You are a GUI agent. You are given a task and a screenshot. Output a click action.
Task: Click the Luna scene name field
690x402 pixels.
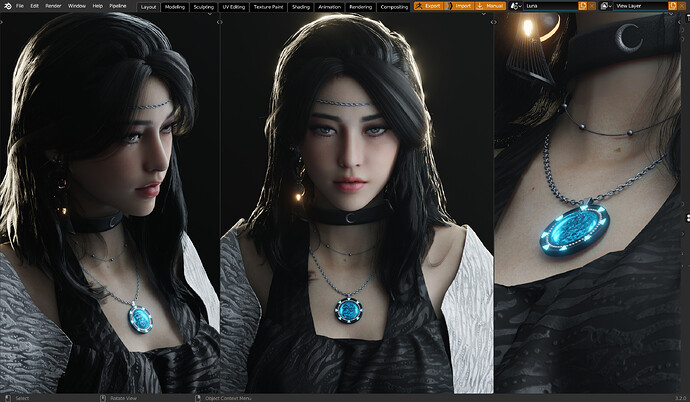pyautogui.click(x=551, y=6)
